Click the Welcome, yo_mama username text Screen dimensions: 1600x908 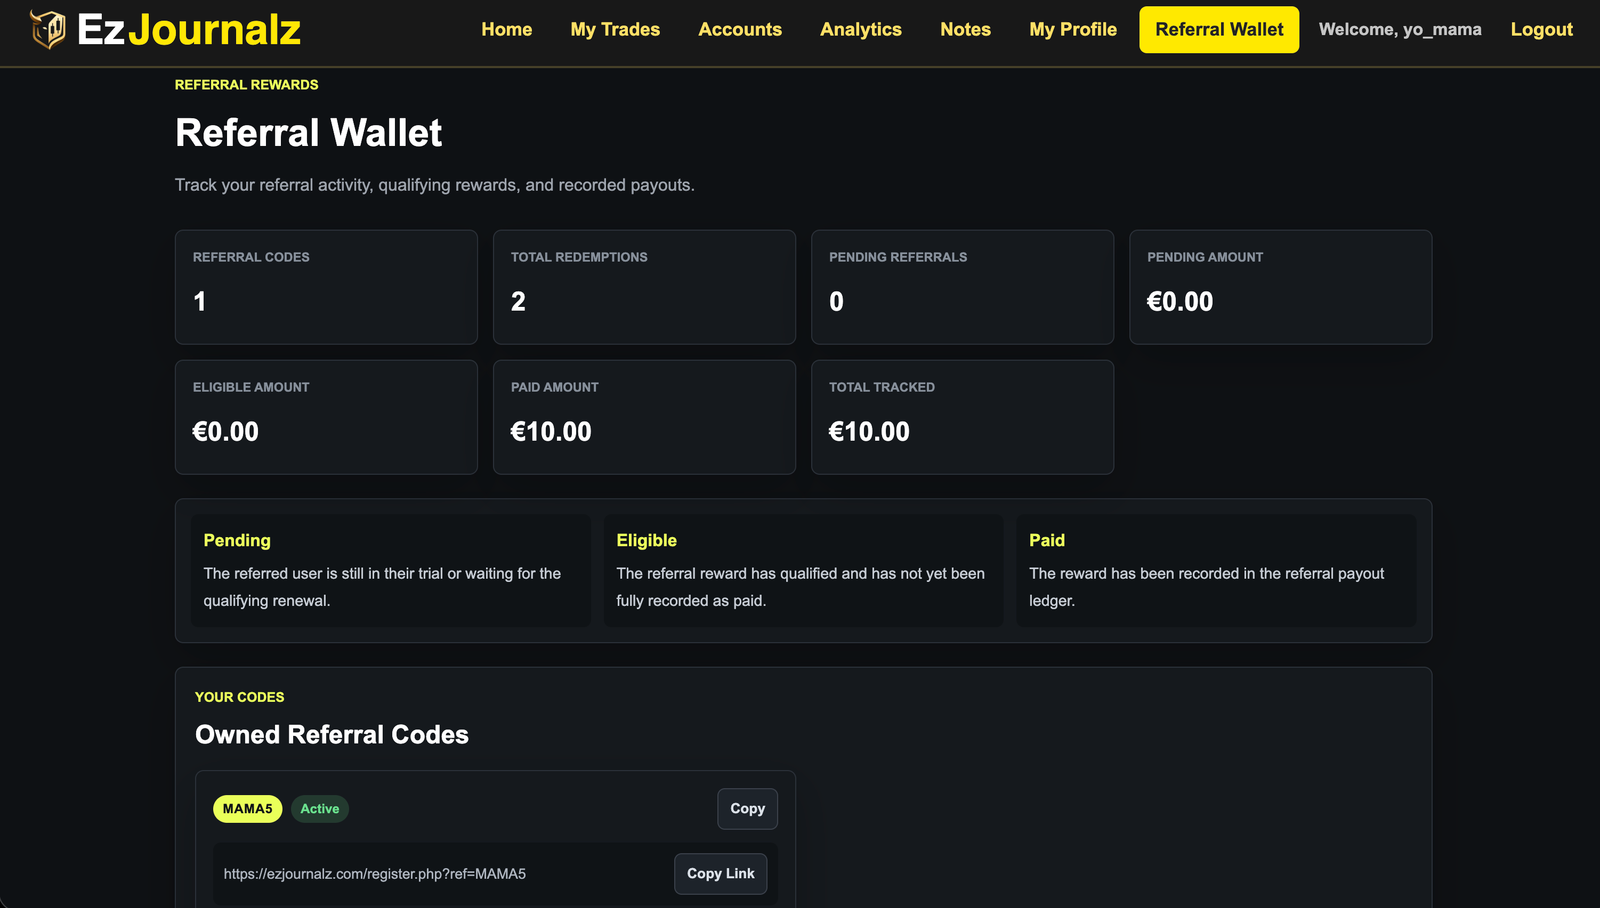point(1400,30)
